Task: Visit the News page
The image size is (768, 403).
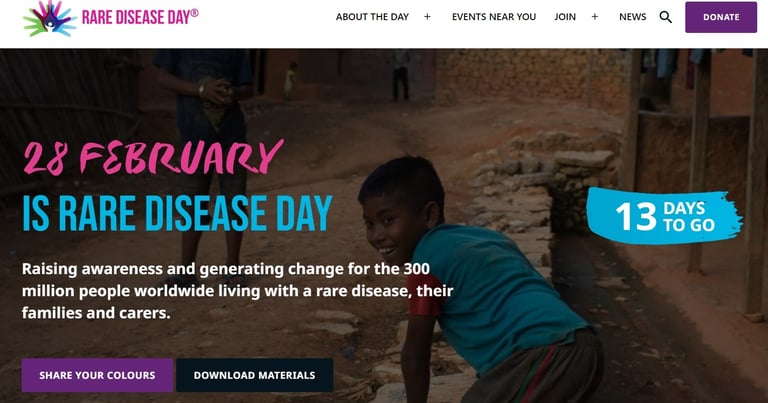Action: pos(632,17)
